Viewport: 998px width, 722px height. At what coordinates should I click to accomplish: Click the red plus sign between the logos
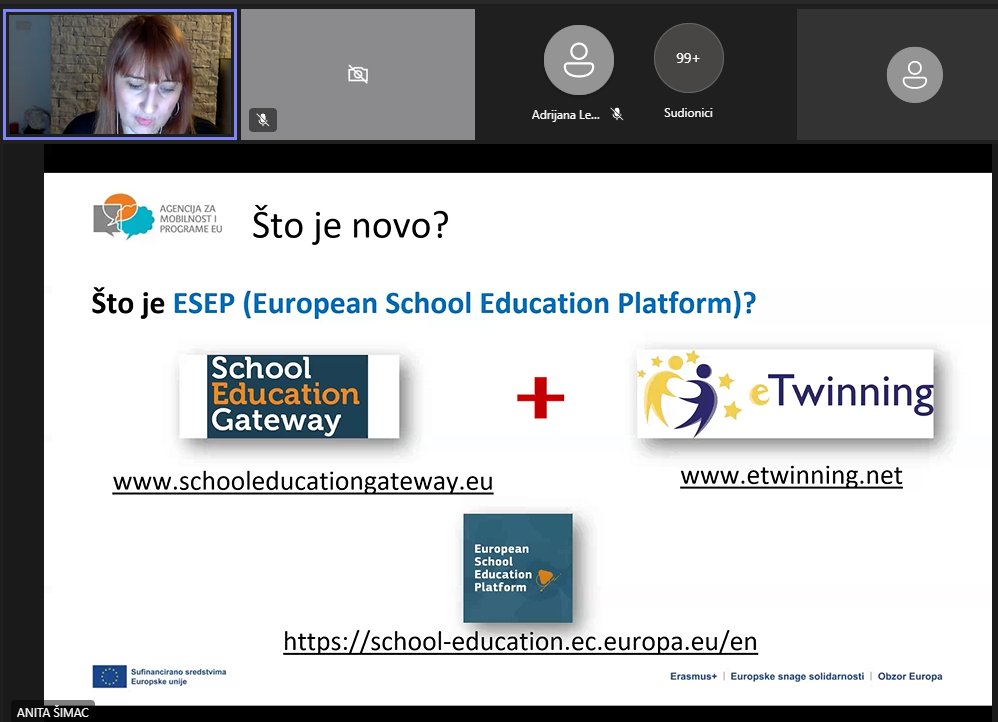click(540, 397)
